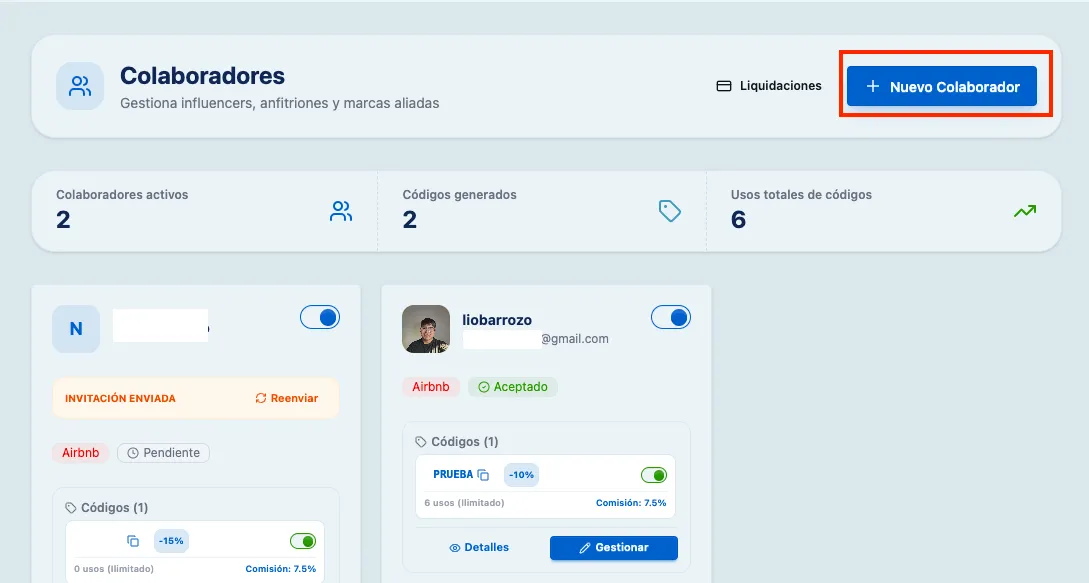
Task: Toggle the N collaborator active switch
Action: (x=320, y=318)
